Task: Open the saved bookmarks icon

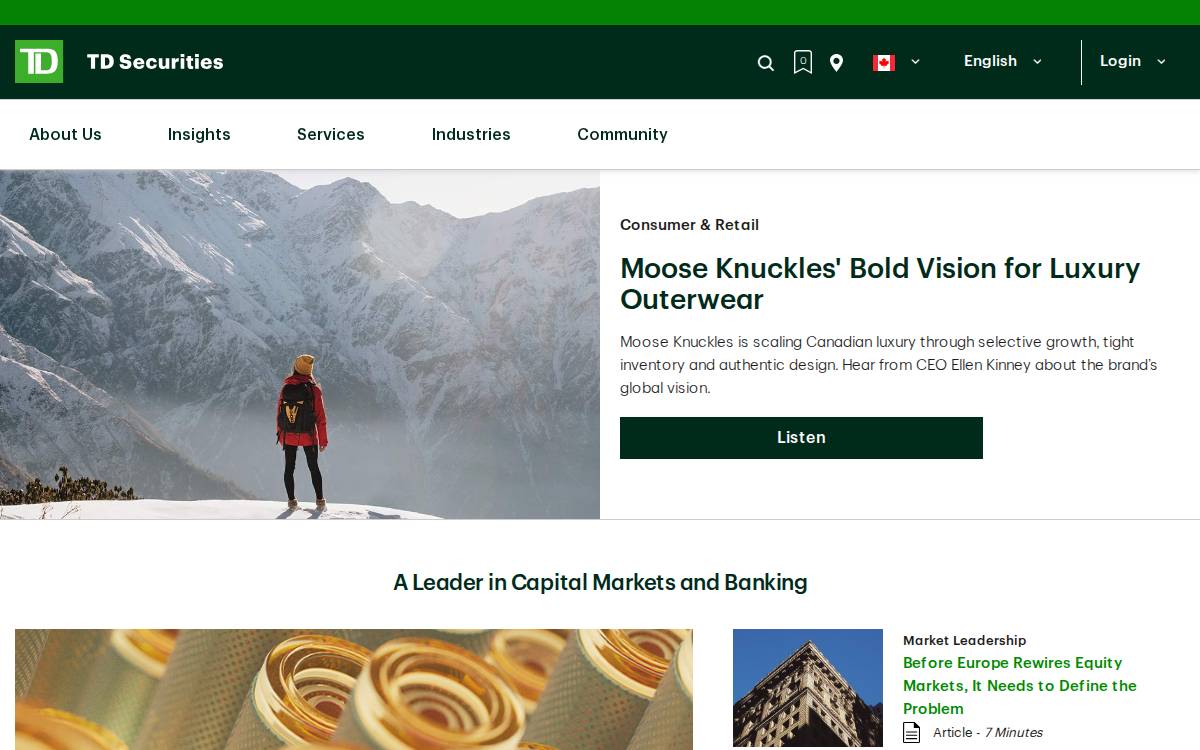Action: pos(802,62)
